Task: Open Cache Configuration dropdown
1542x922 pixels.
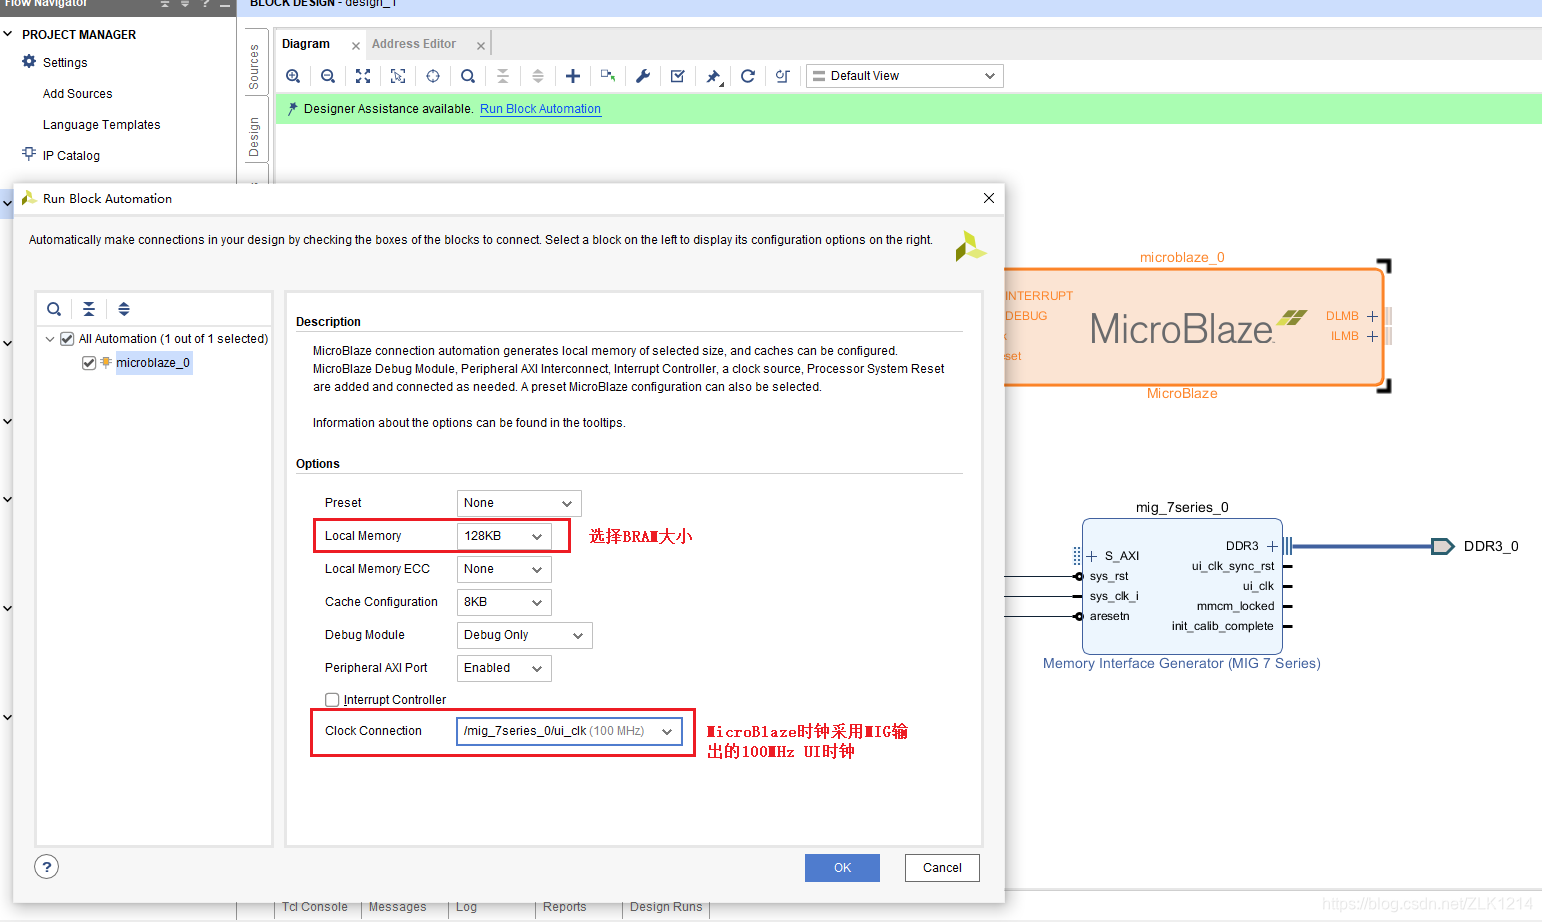Action: (x=504, y=602)
